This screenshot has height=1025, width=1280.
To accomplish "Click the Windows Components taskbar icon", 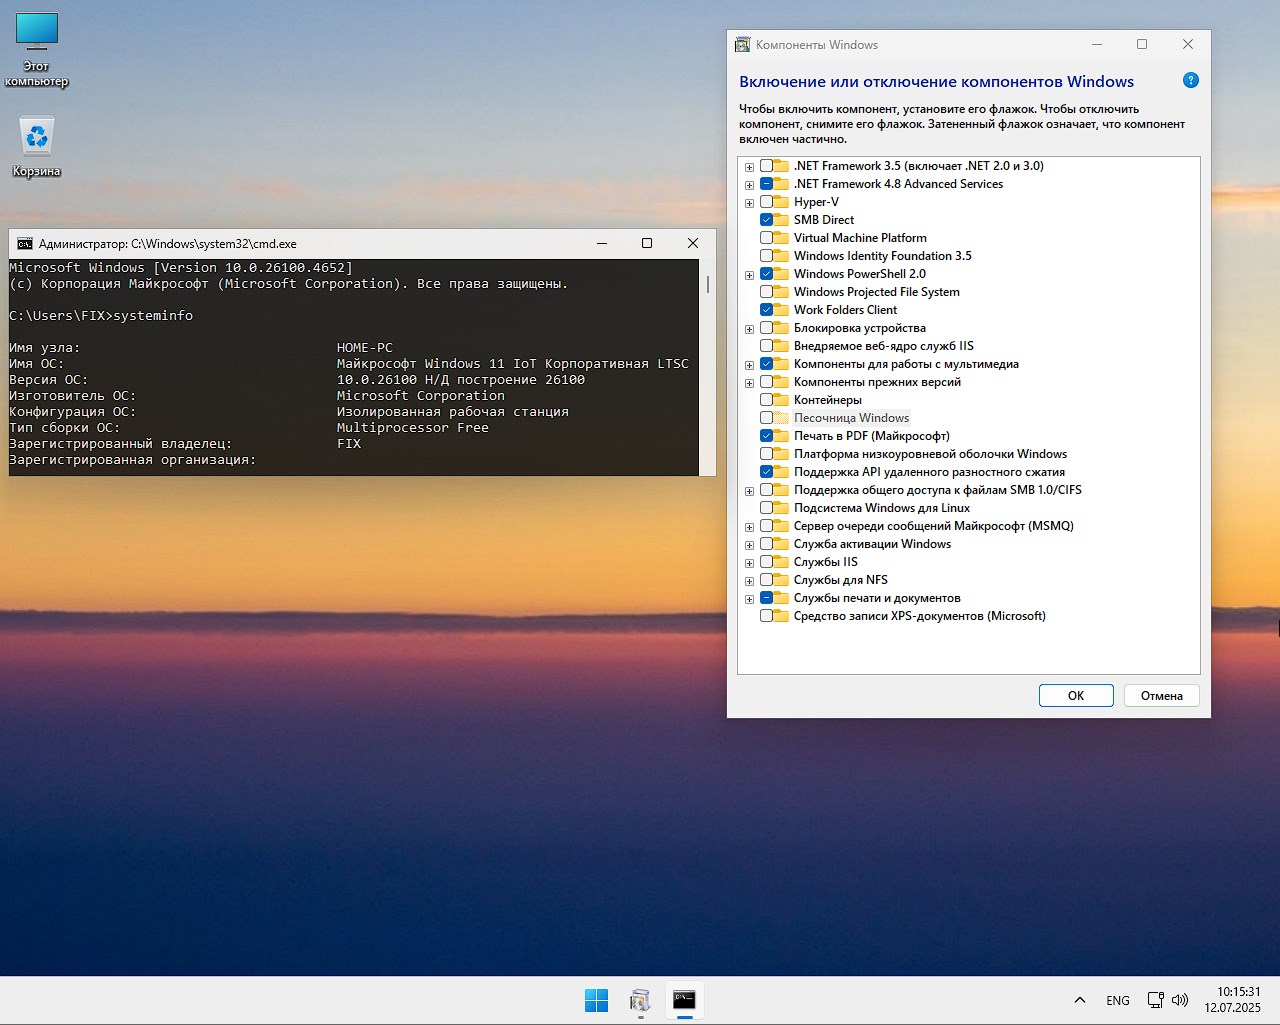I will pos(640,1000).
